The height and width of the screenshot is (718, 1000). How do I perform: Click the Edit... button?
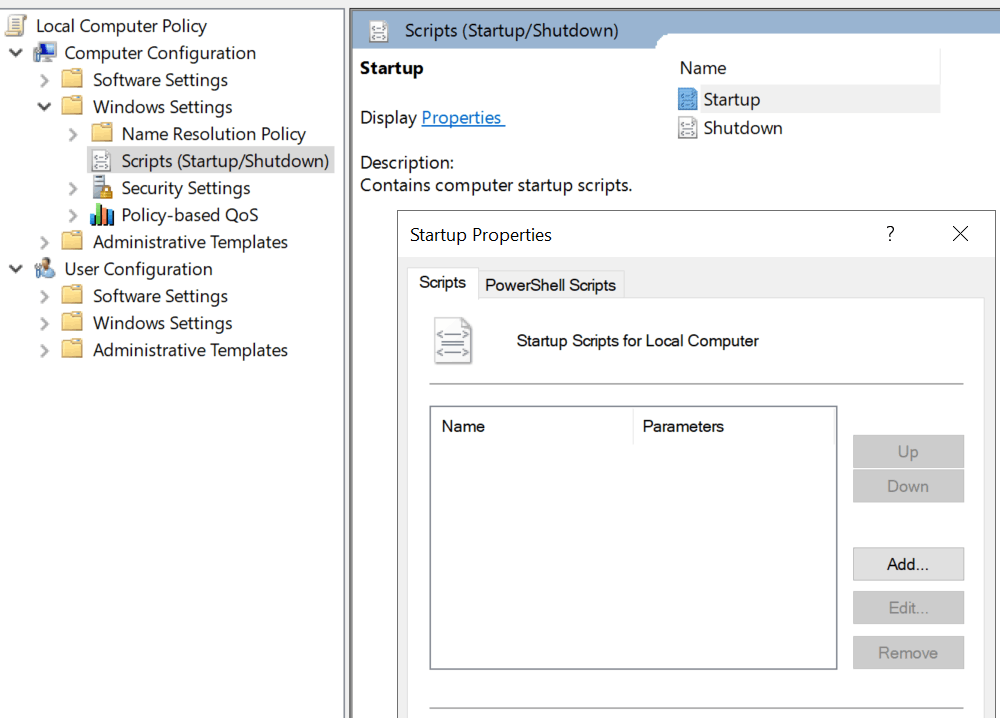(x=908, y=607)
